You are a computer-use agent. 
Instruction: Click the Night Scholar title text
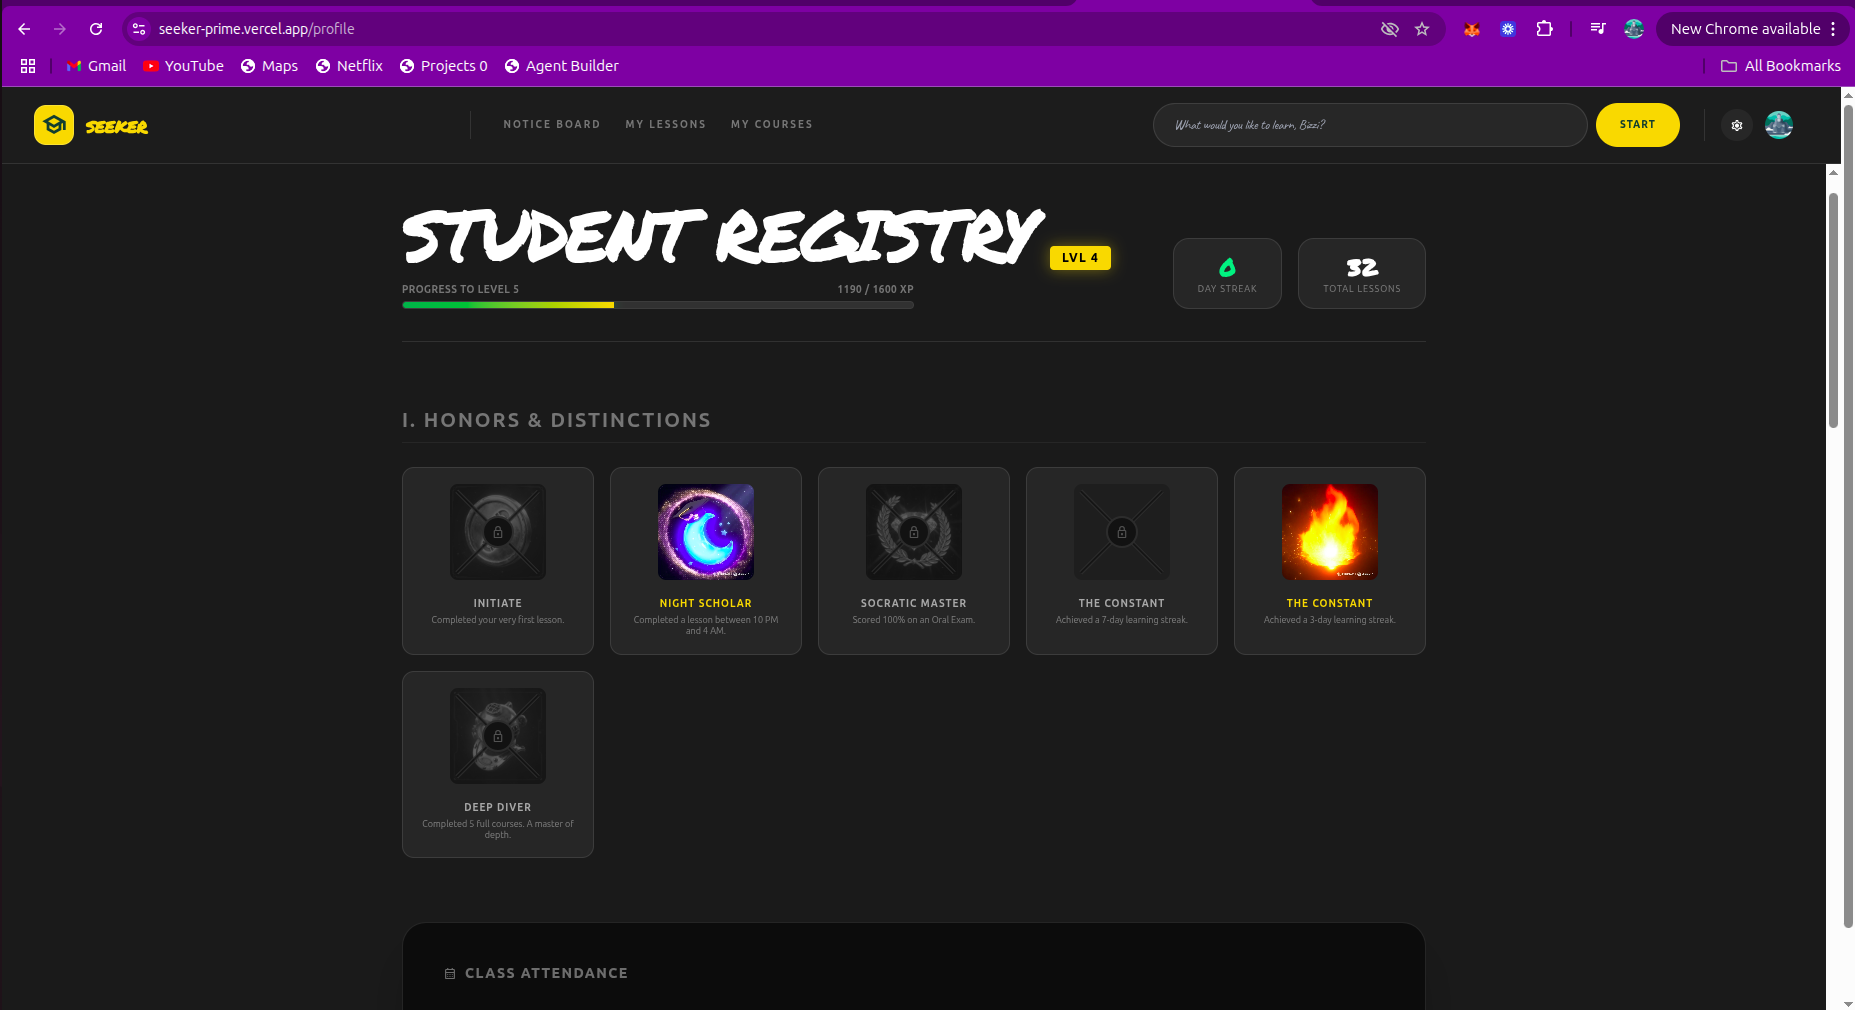click(x=706, y=603)
